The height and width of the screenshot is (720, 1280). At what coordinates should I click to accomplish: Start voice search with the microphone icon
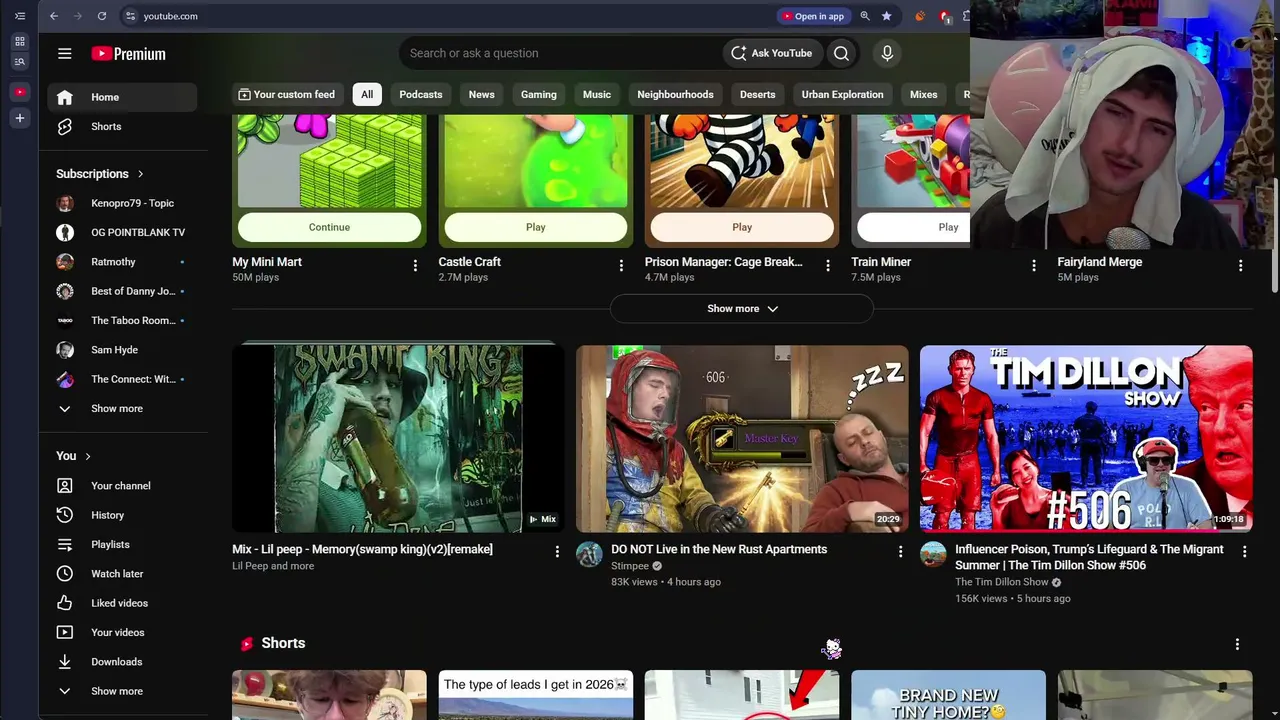(887, 54)
